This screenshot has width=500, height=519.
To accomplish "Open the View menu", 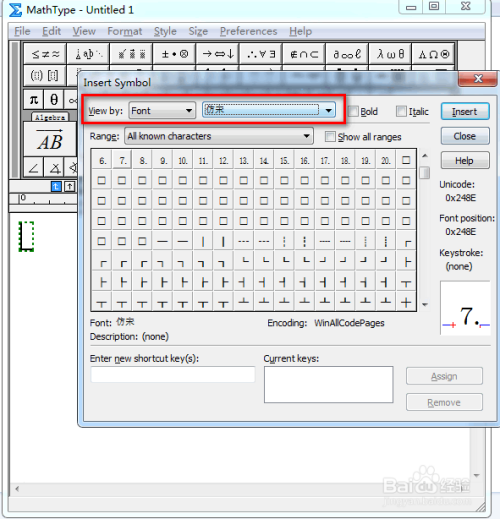I will tap(84, 31).
